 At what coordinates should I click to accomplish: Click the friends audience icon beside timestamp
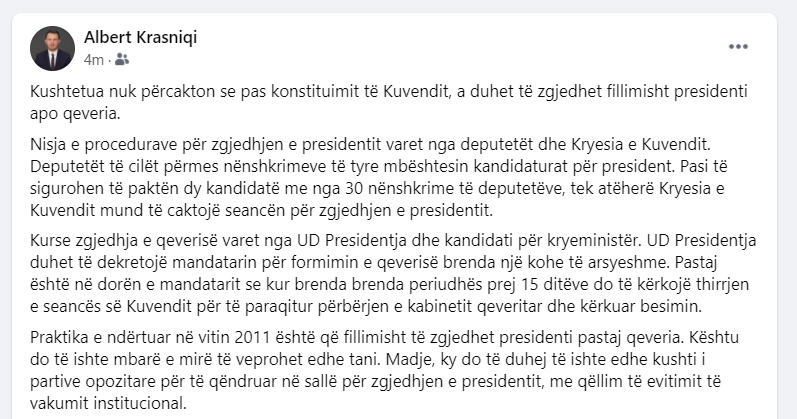click(121, 59)
